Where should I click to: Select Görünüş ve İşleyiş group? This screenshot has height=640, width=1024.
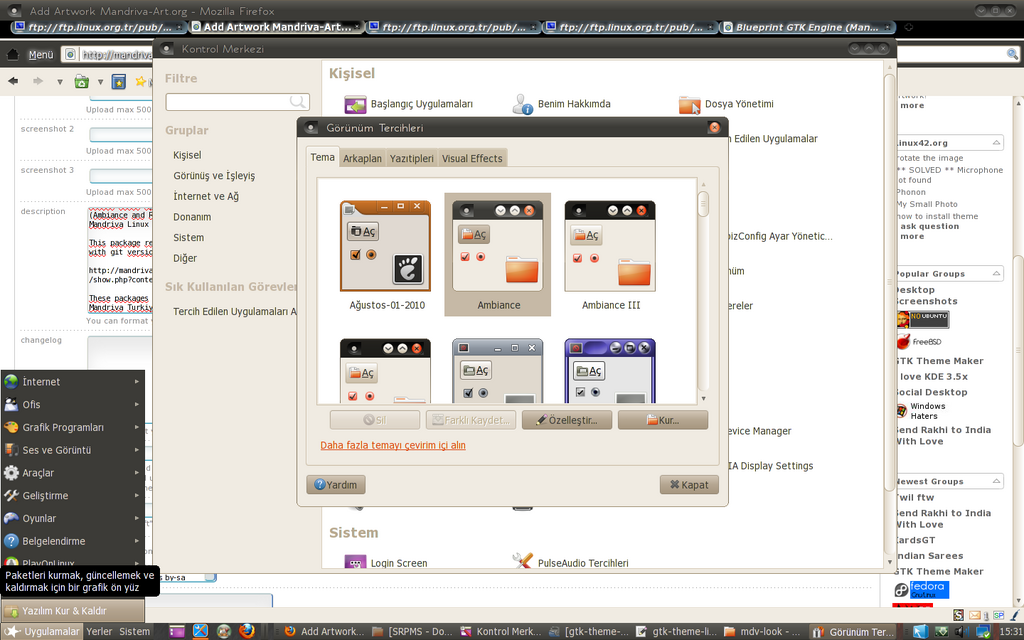[214, 176]
